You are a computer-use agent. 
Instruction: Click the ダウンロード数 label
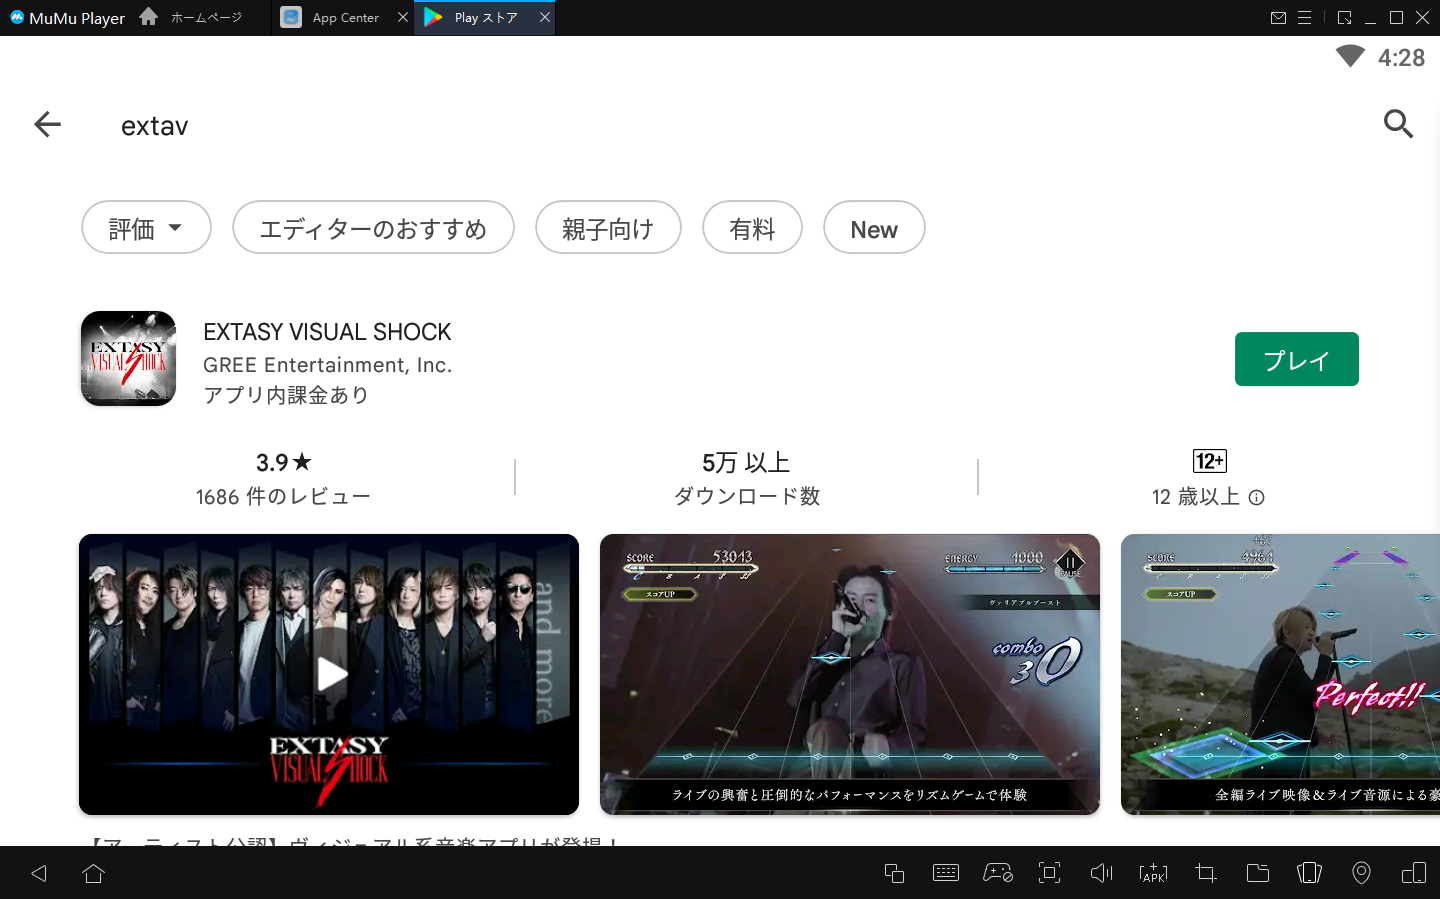tap(747, 496)
